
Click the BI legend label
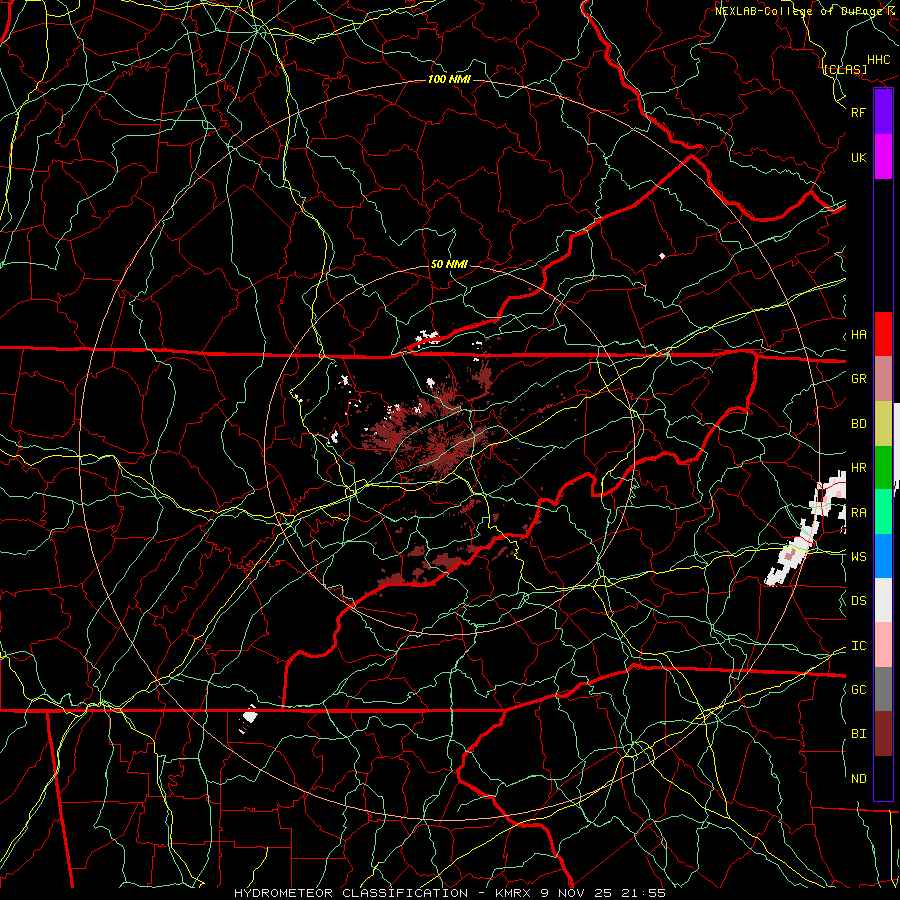(x=858, y=734)
